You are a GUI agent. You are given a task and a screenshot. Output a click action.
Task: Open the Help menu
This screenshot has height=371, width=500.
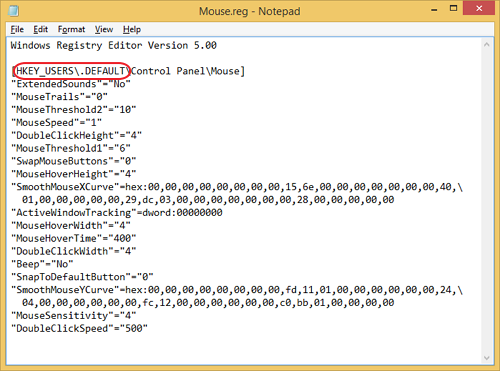[x=132, y=29]
